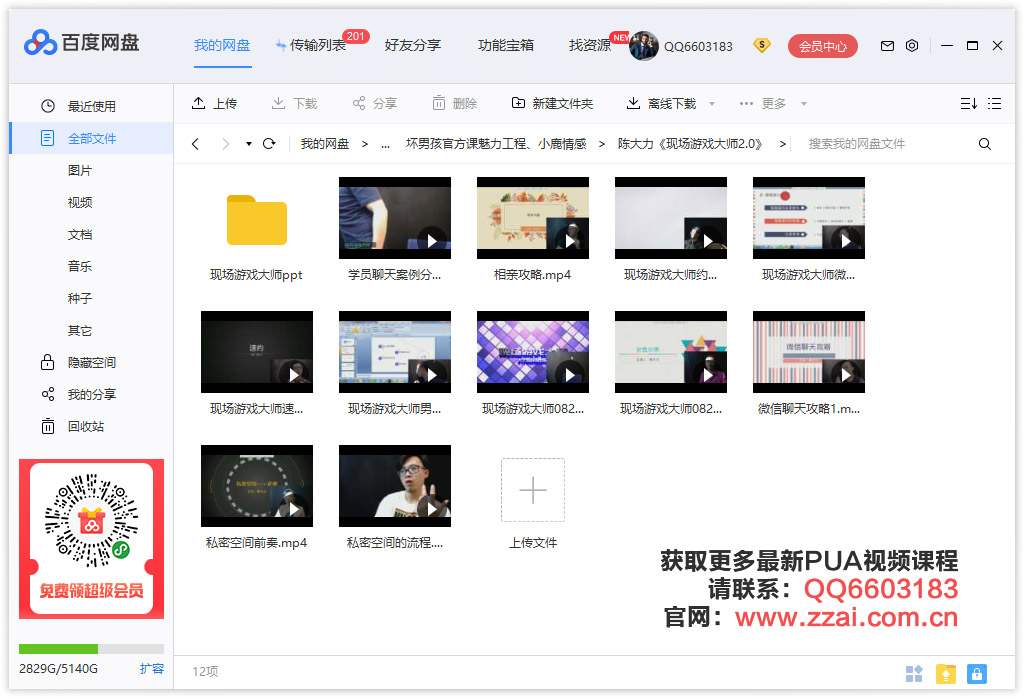Open settings hexagon icon in title bar
This screenshot has width=1024, height=698.
point(912,46)
